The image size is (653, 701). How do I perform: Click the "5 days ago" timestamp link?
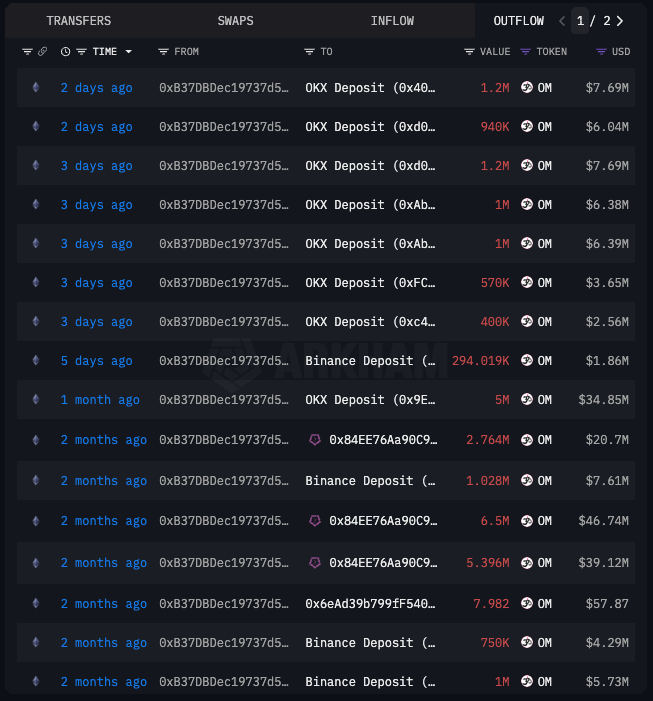[96, 361]
